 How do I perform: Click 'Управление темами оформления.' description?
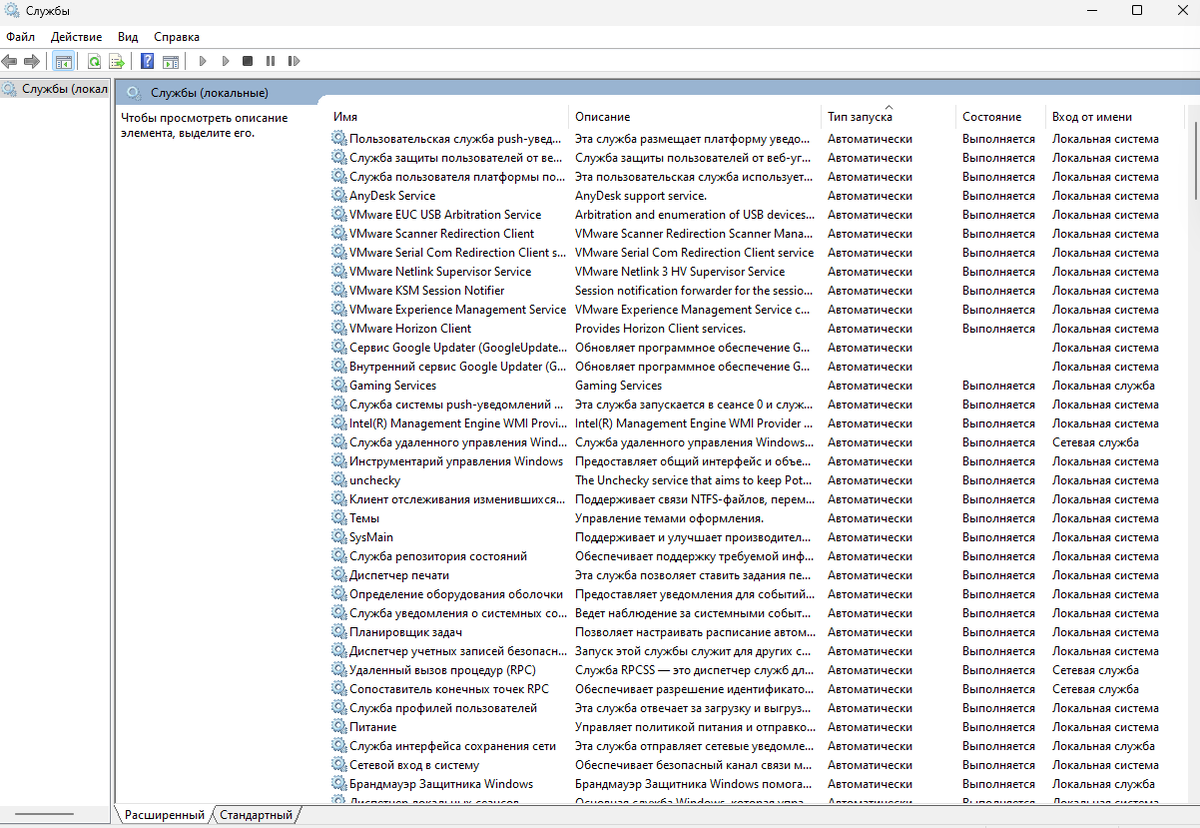pos(669,519)
